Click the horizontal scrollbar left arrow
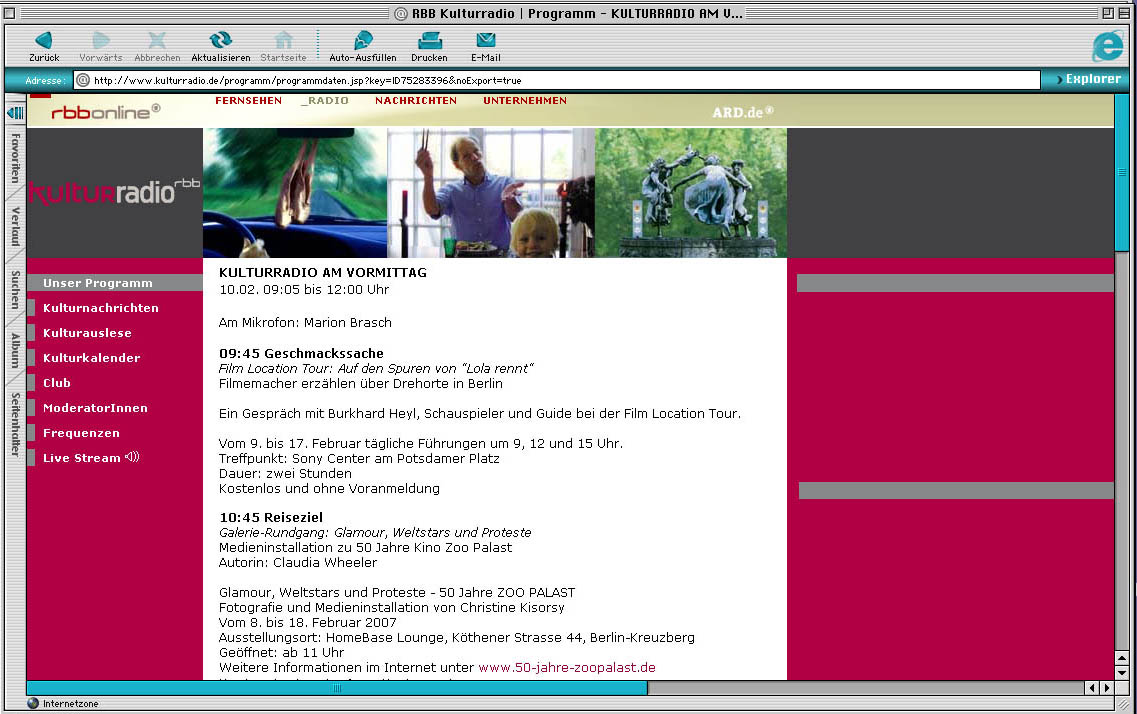 1093,688
